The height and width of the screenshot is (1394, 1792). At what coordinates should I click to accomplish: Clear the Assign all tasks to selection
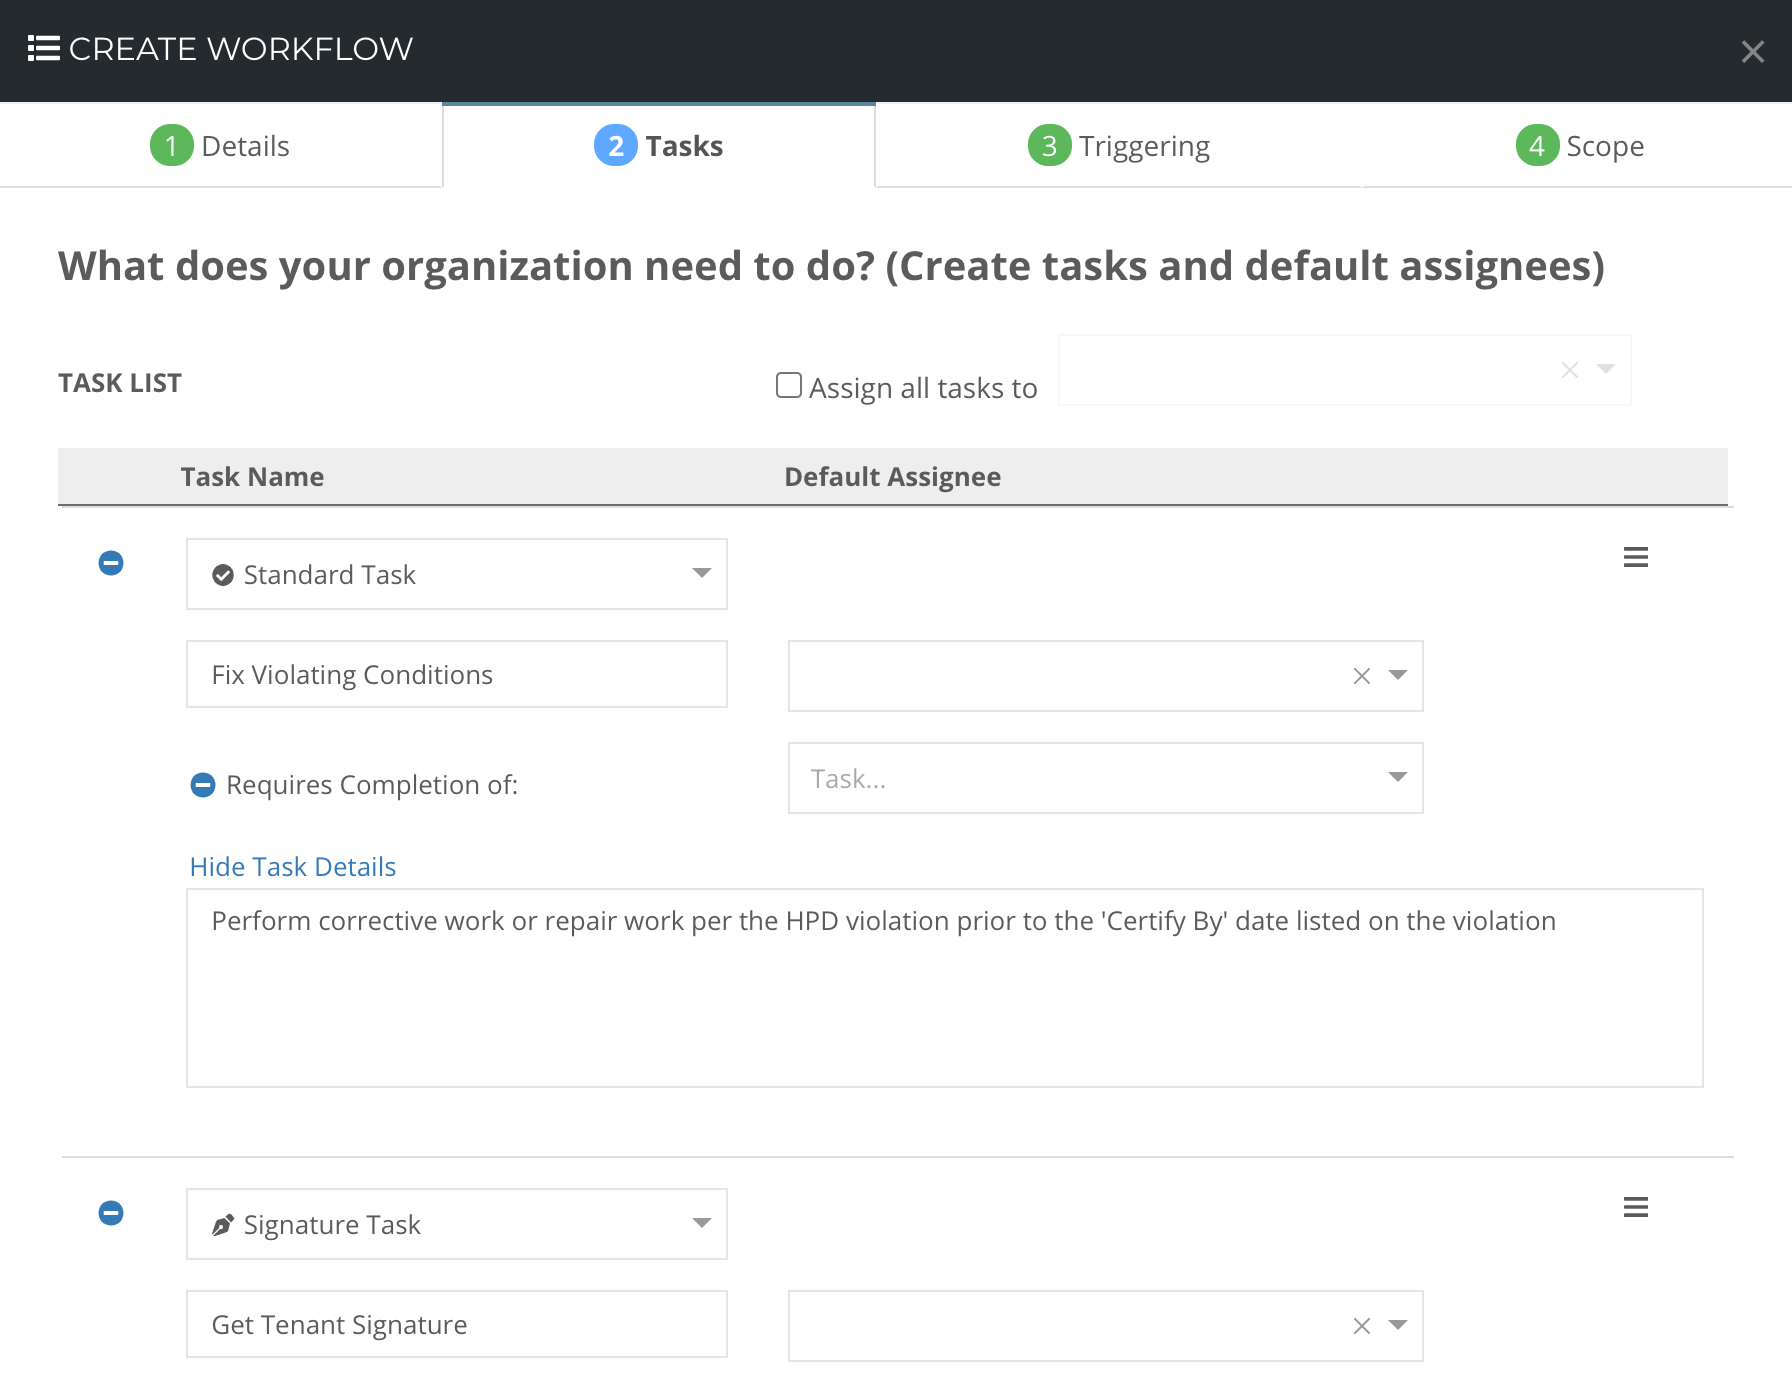1570,370
